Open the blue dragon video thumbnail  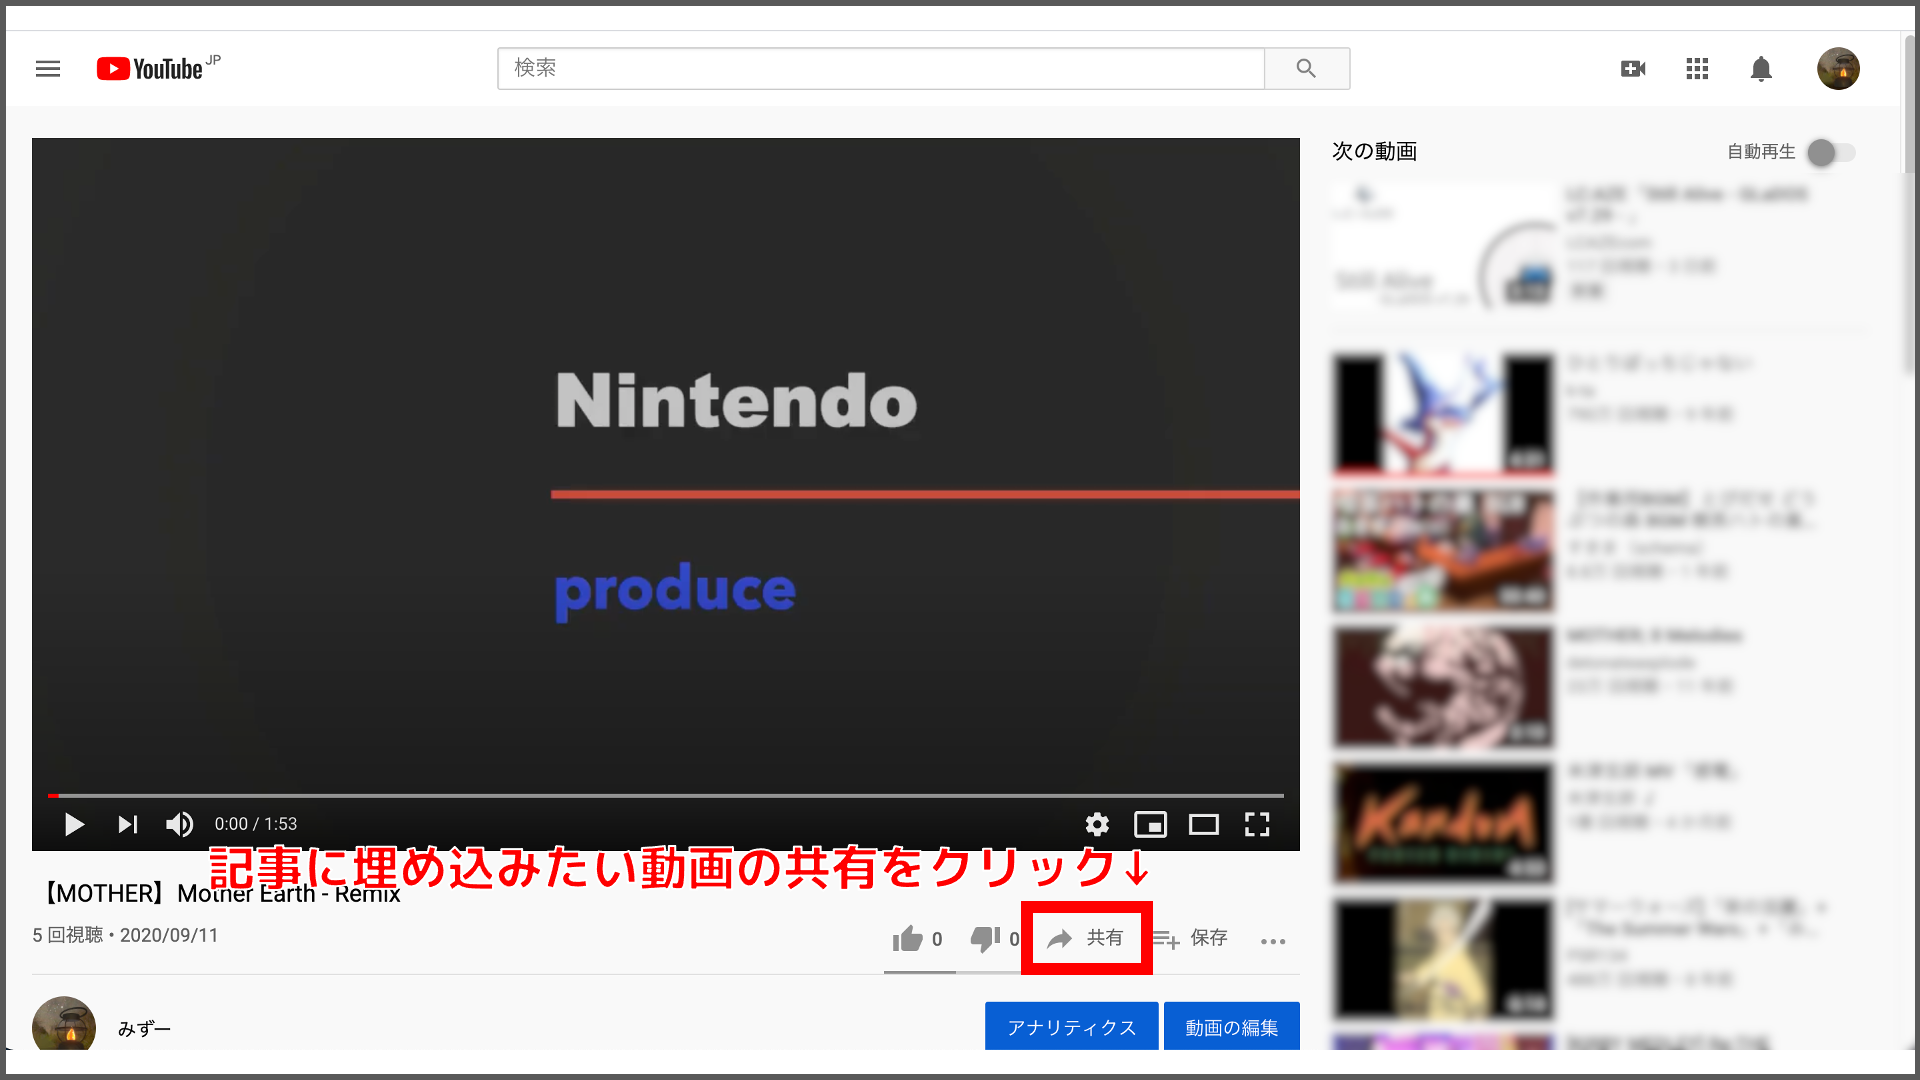(x=1443, y=414)
